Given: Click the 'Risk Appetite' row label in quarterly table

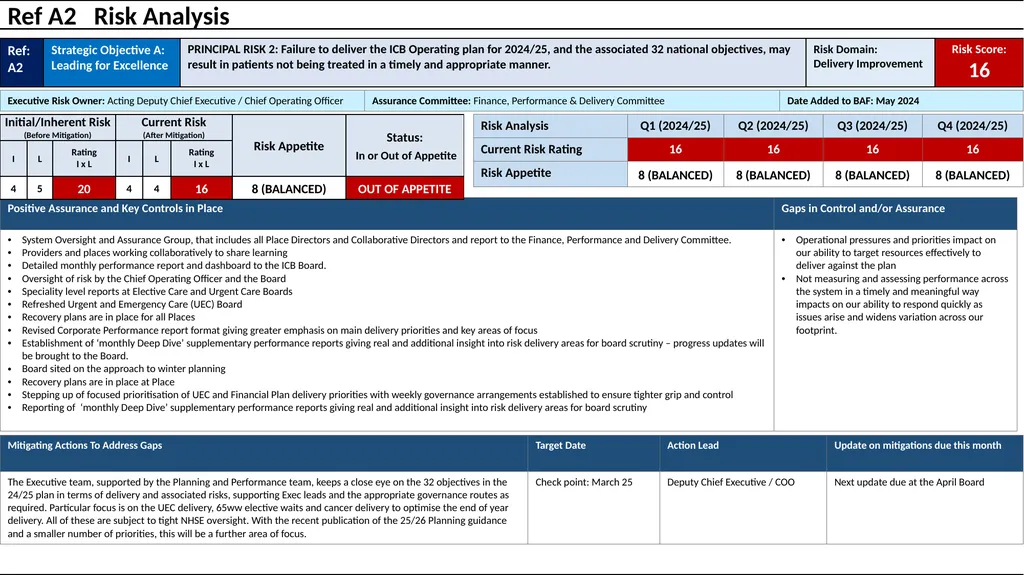Looking at the screenshot, I should (551, 173).
